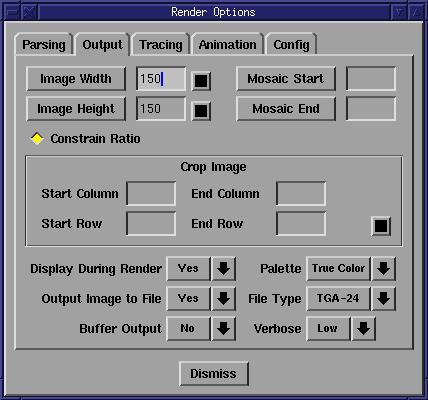
Task: Click the down arrow next to Buffer Output
Action: 223,328
